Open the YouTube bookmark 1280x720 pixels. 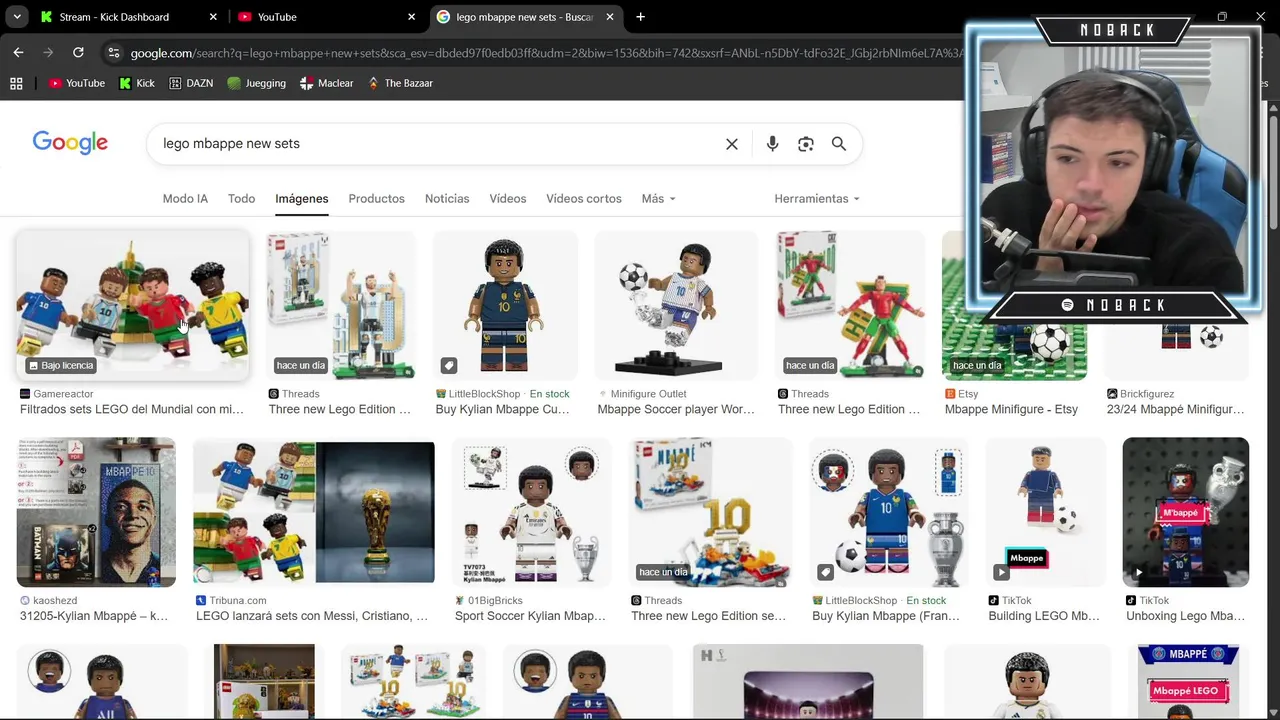77,83
